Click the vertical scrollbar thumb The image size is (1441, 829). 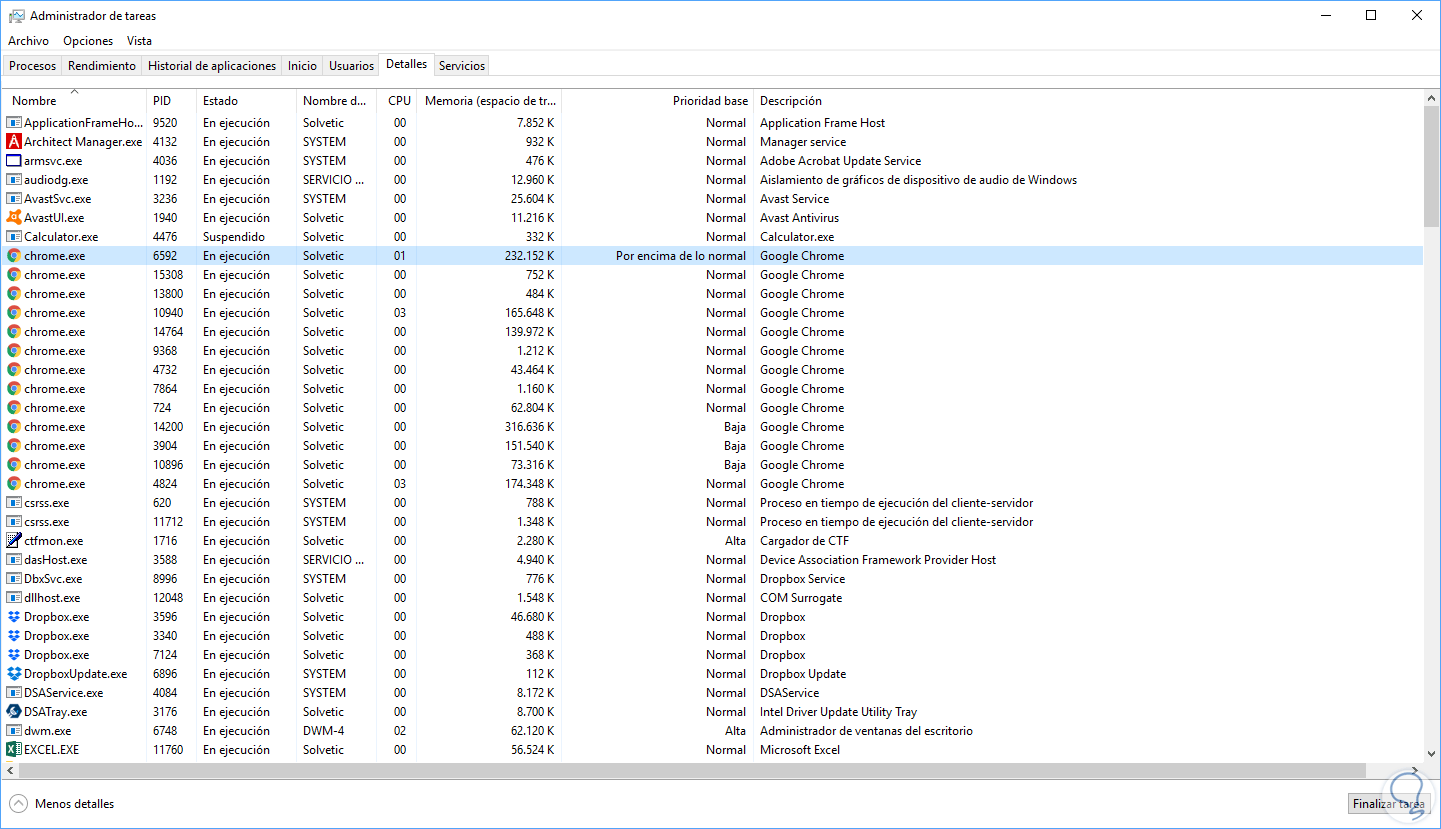pos(1431,165)
